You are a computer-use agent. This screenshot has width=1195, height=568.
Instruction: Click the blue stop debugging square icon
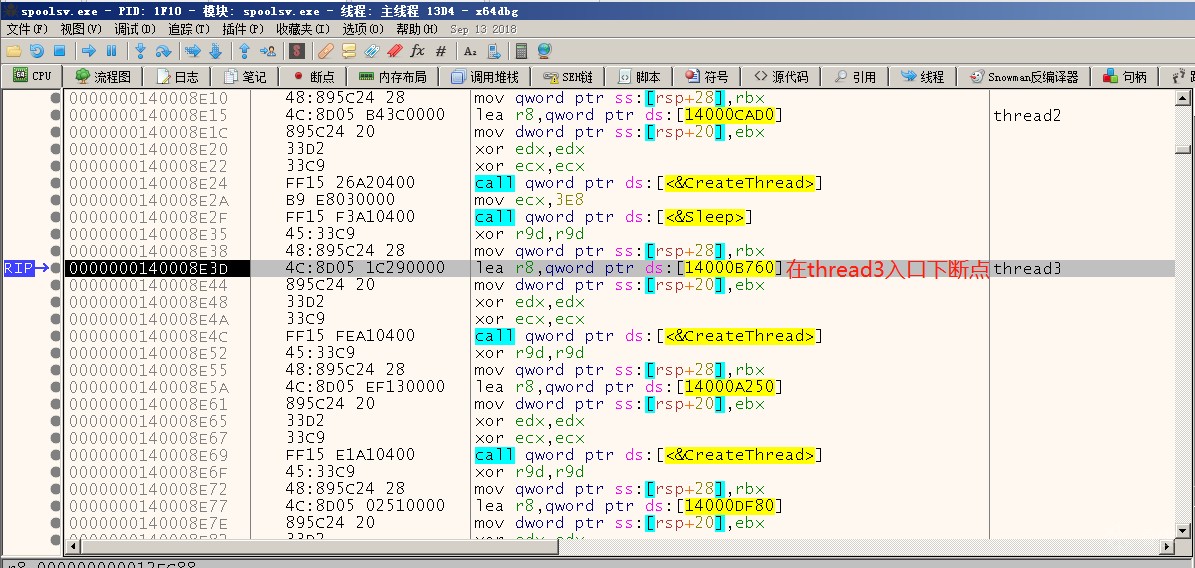pyautogui.click(x=59, y=51)
